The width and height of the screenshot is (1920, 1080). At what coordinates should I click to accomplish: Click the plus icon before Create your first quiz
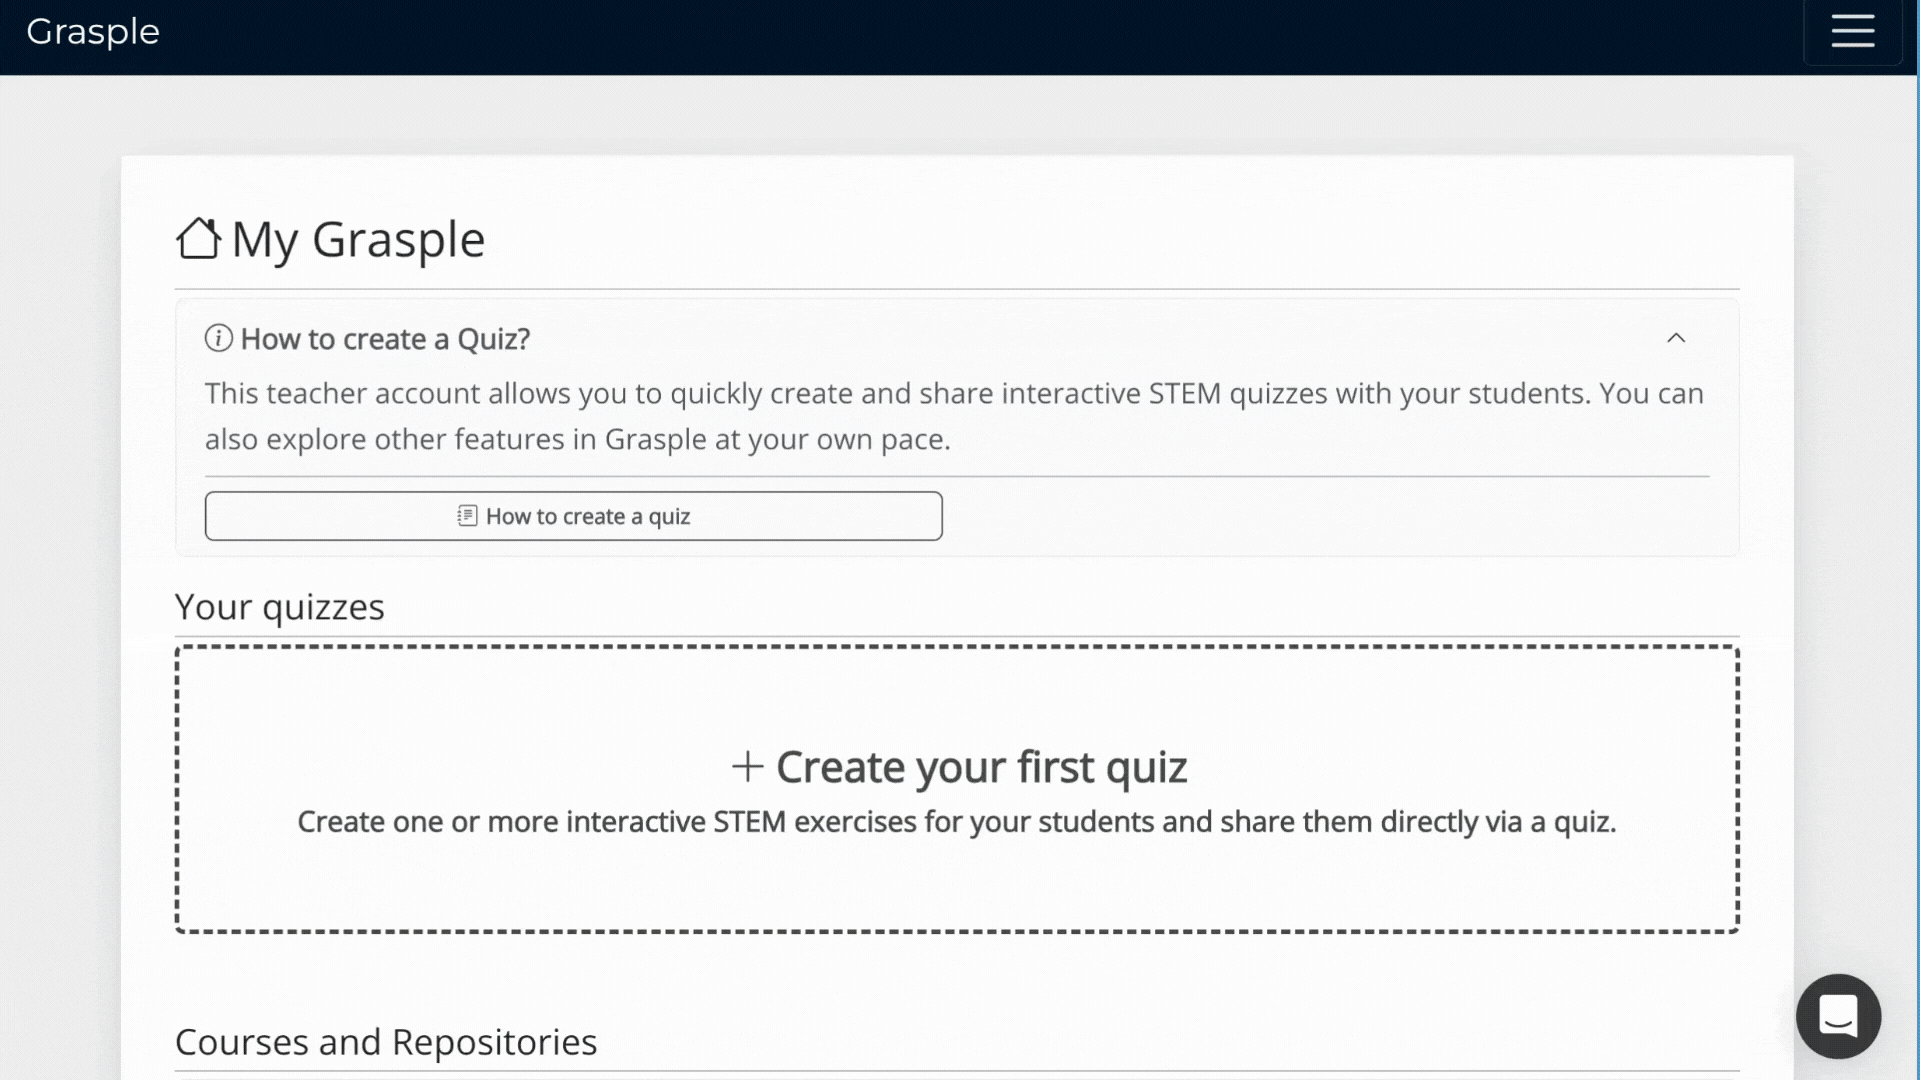747,766
